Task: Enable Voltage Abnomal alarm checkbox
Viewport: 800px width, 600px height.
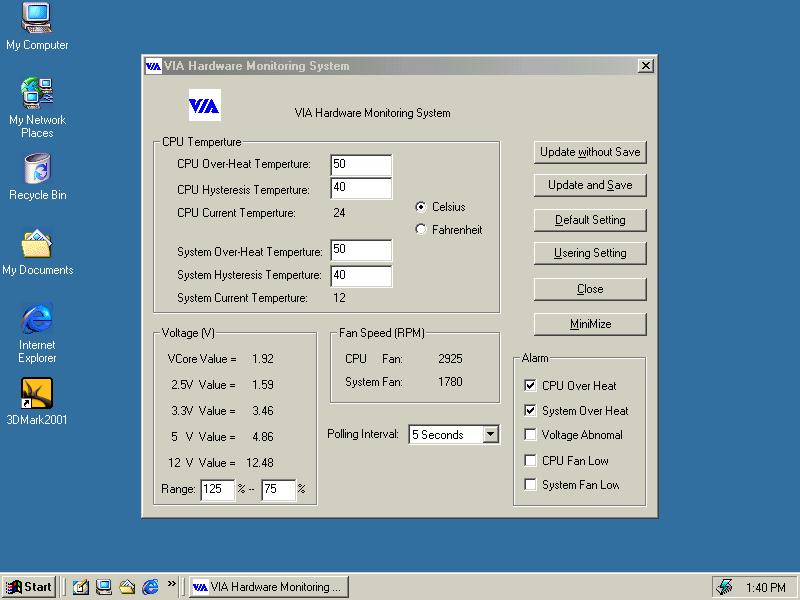Action: (x=530, y=435)
